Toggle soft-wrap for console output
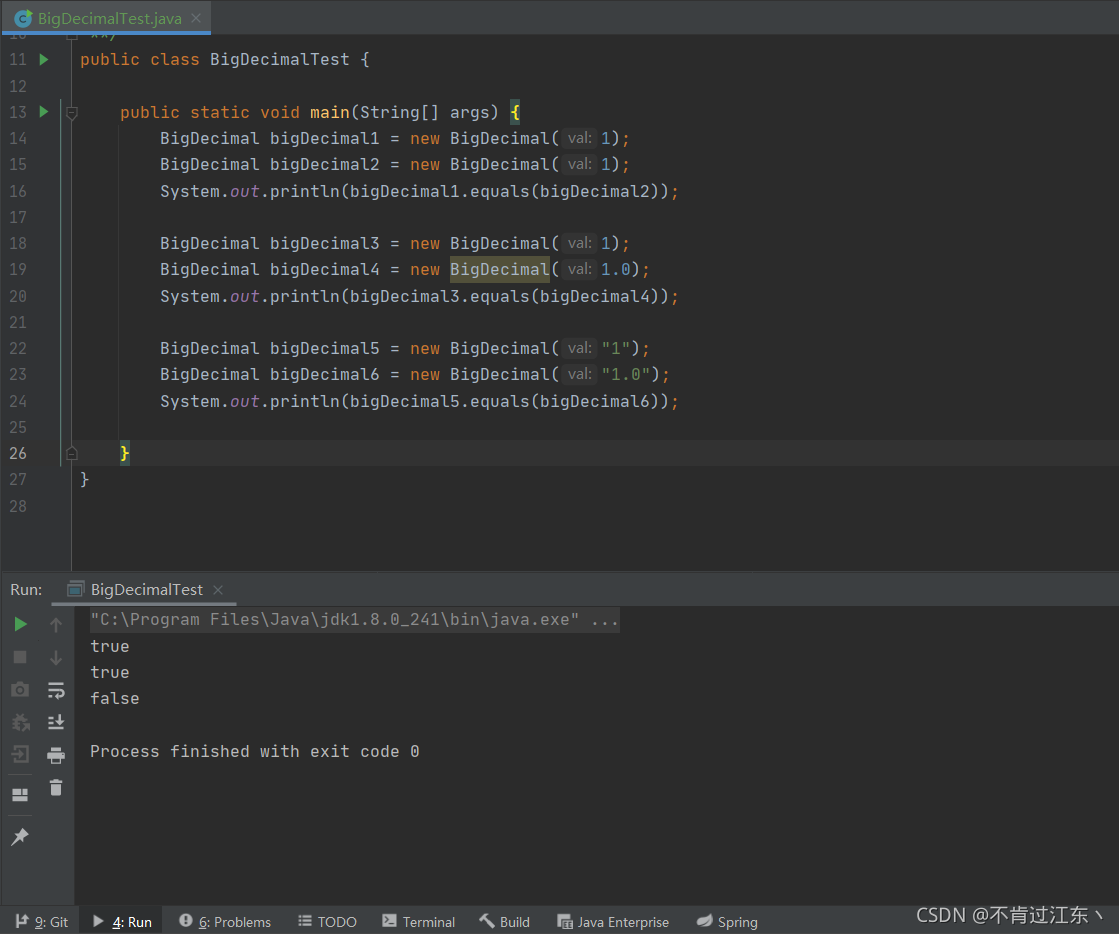Viewport: 1119px width, 934px height. (56, 690)
